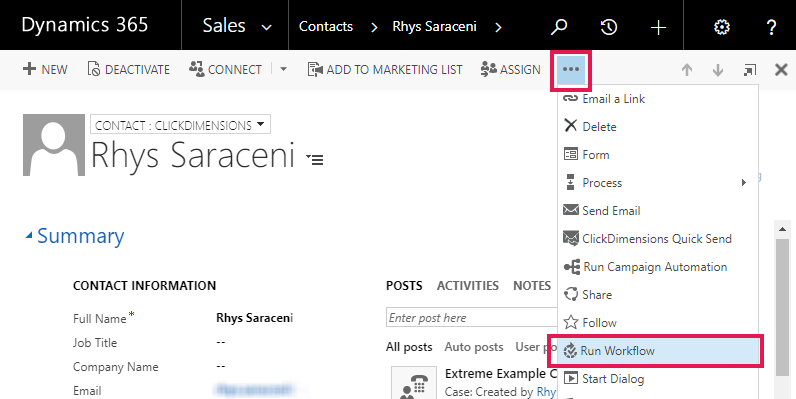Click DEACTIVATE in the command bar
This screenshot has height=399, width=796.
[128, 69]
